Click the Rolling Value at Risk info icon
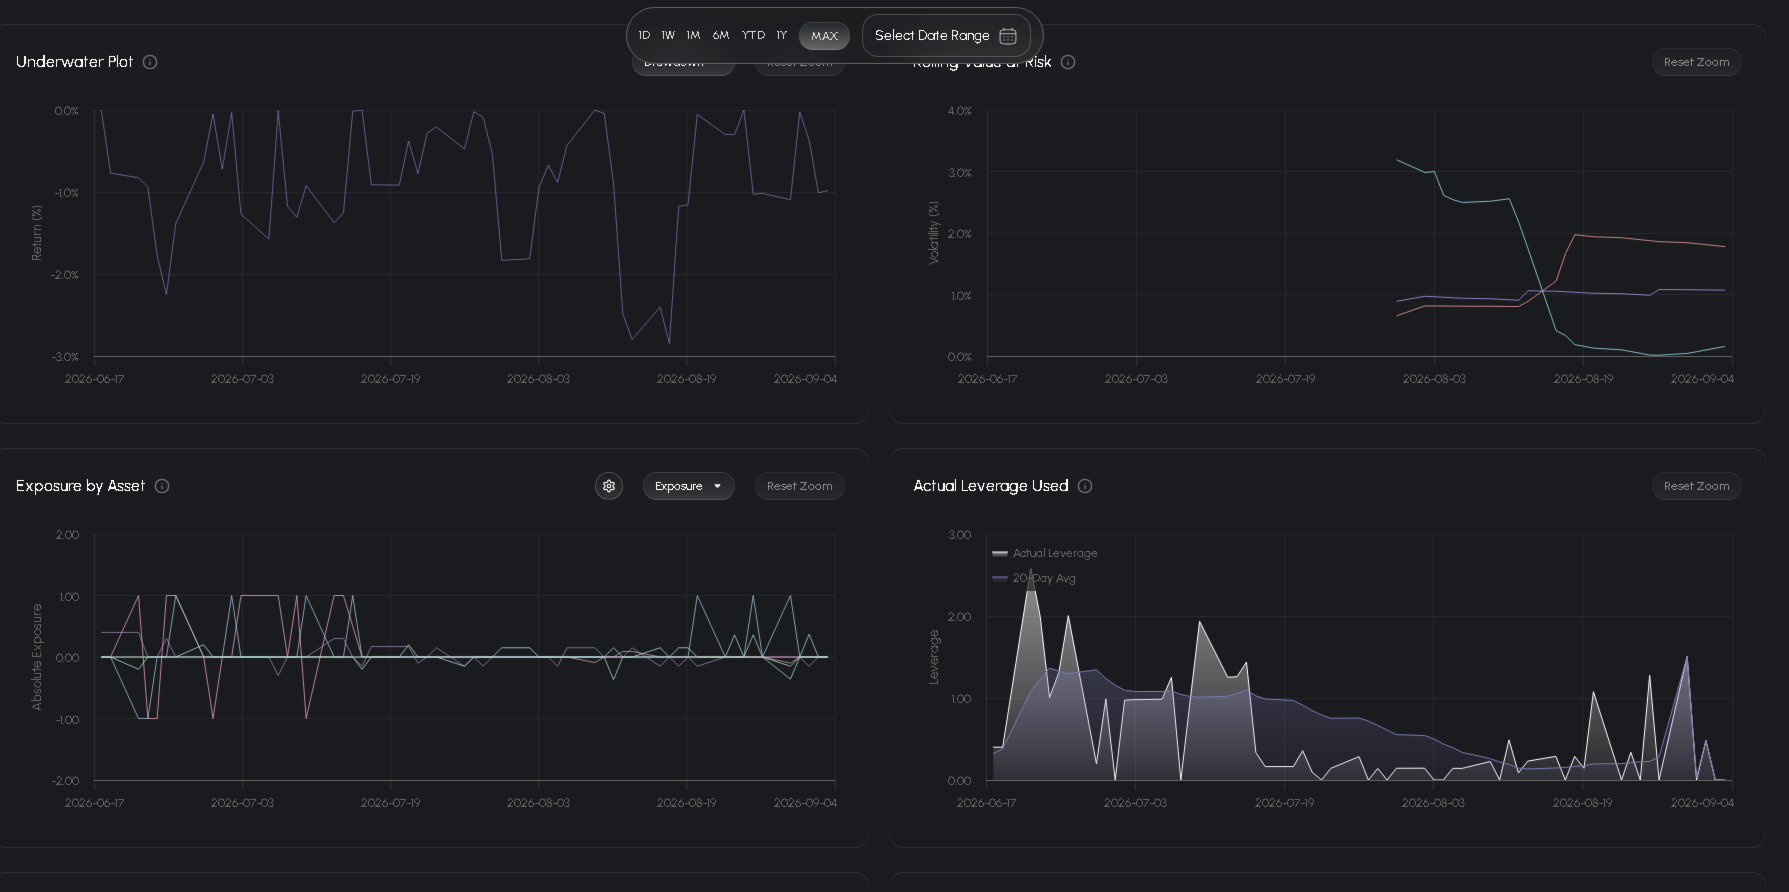1789x892 pixels. pyautogui.click(x=1068, y=62)
